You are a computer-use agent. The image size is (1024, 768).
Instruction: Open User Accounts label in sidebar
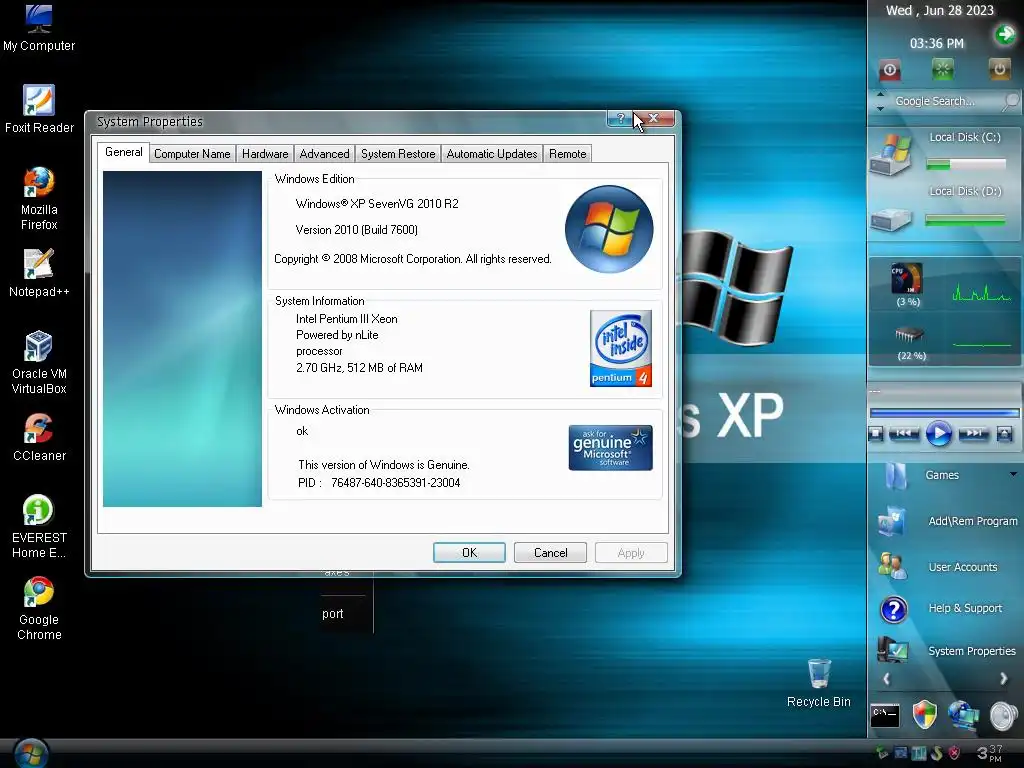point(963,567)
